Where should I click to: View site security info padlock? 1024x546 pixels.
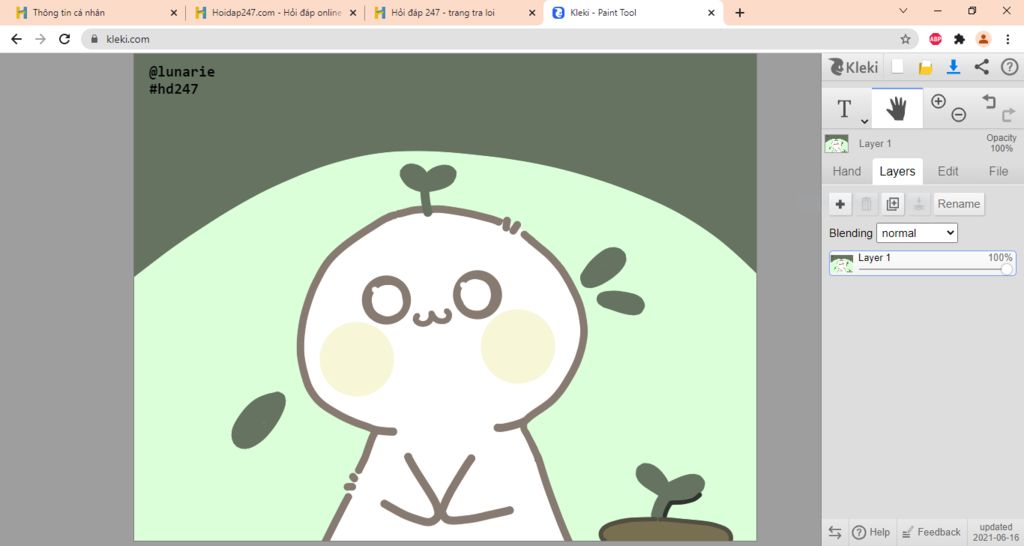click(95, 39)
